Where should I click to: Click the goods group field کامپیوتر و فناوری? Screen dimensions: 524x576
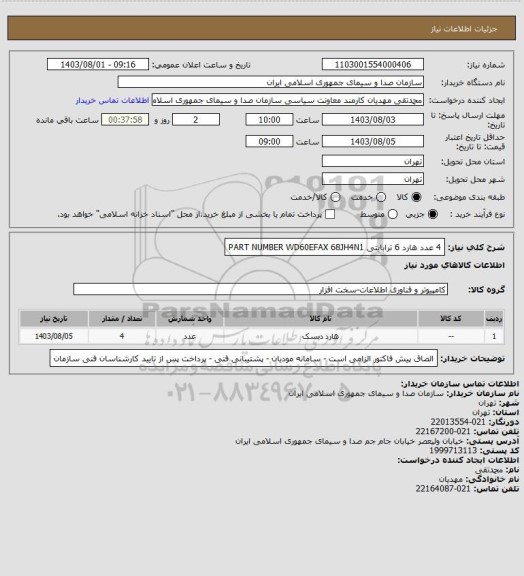pos(260,289)
